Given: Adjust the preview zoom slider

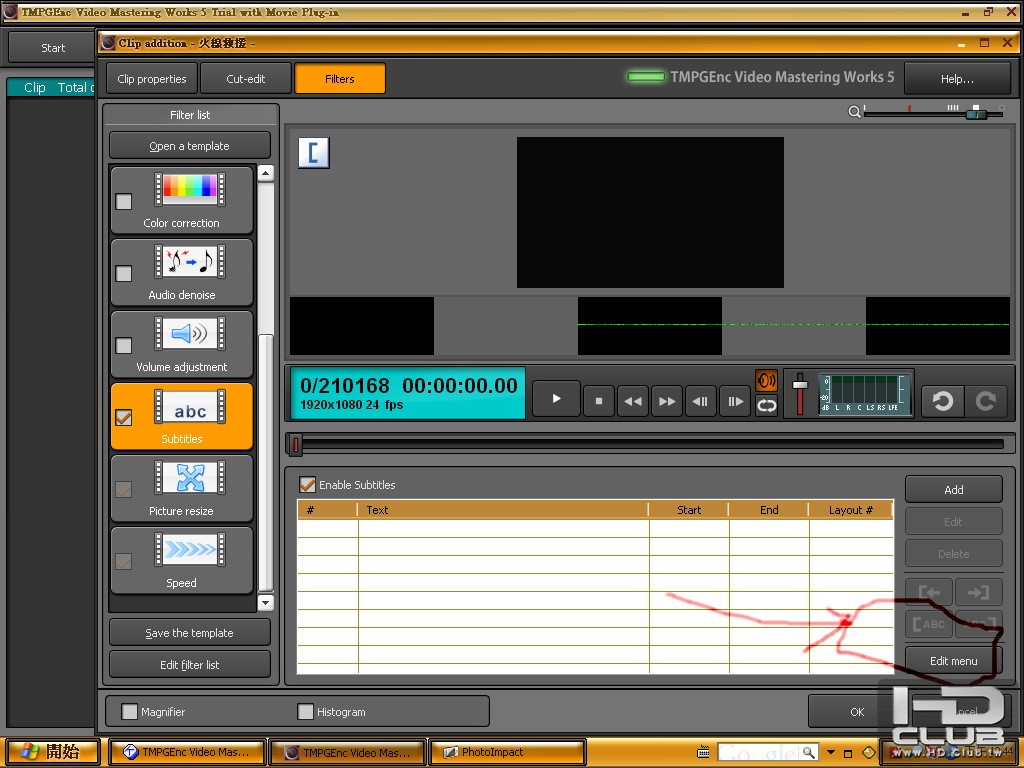Looking at the screenshot, I should [x=975, y=114].
